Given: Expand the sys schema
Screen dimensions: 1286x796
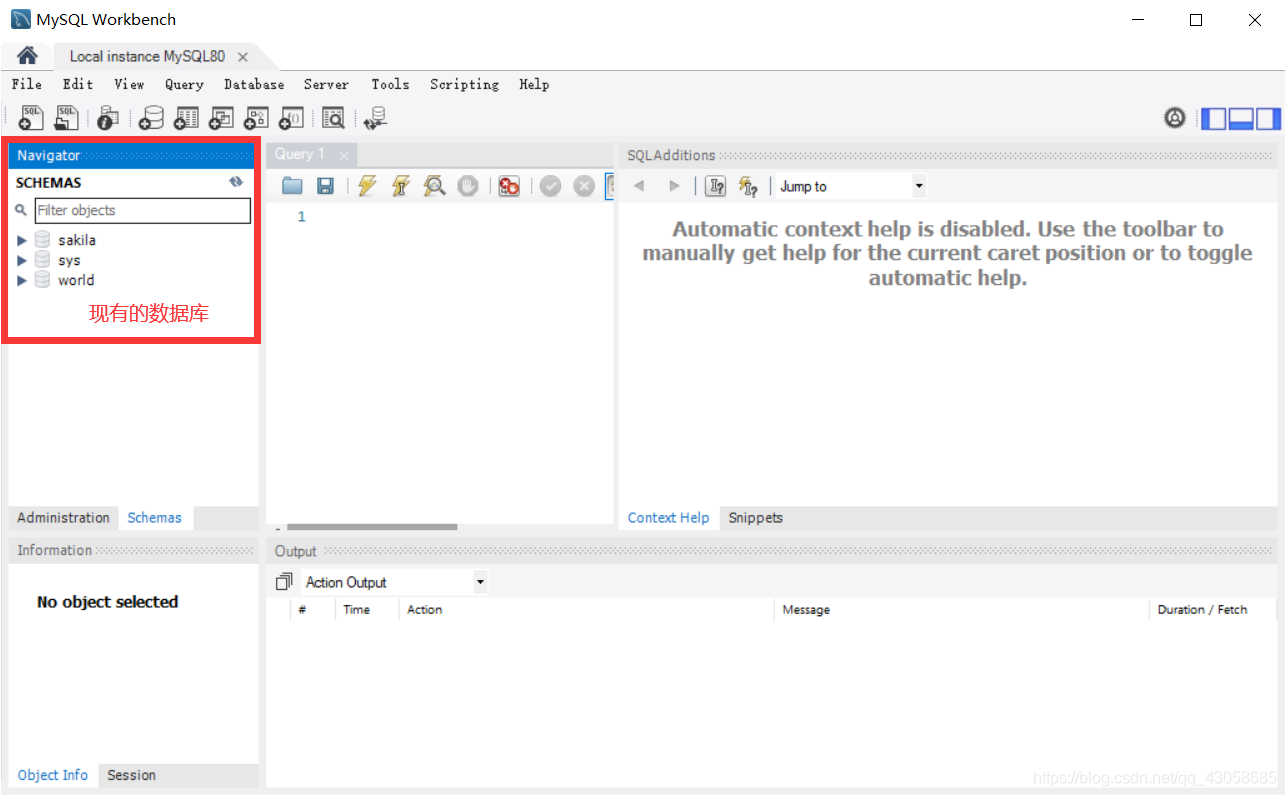Looking at the screenshot, I should click(x=22, y=260).
